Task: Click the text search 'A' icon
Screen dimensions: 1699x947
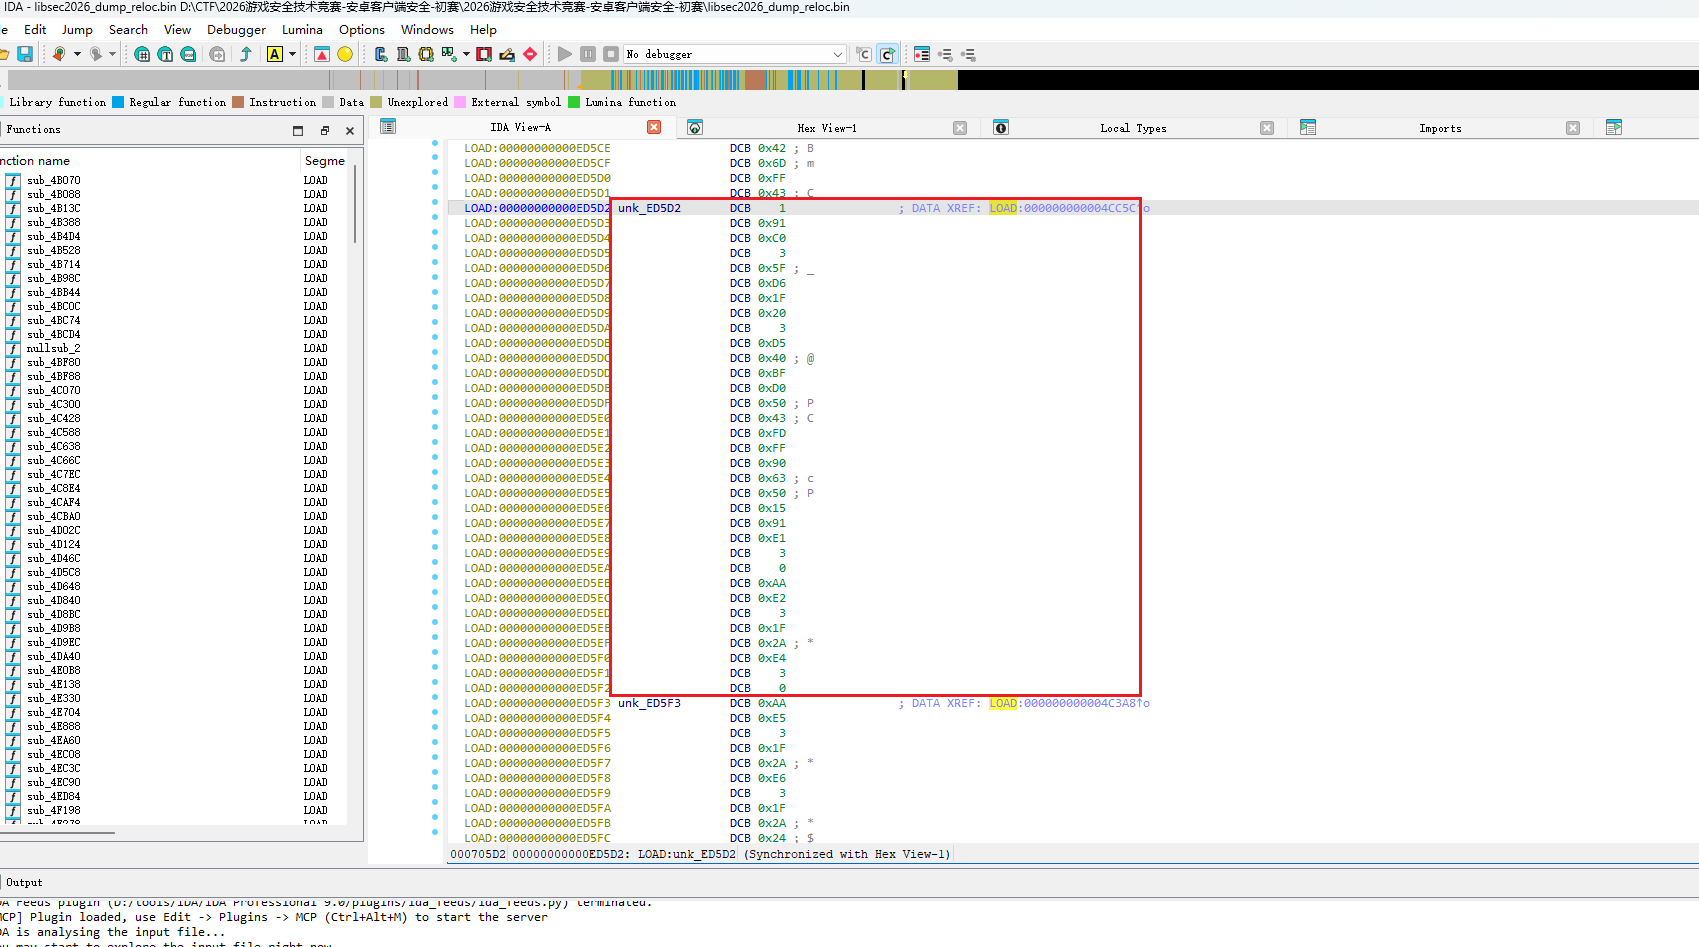Action: pos(274,54)
